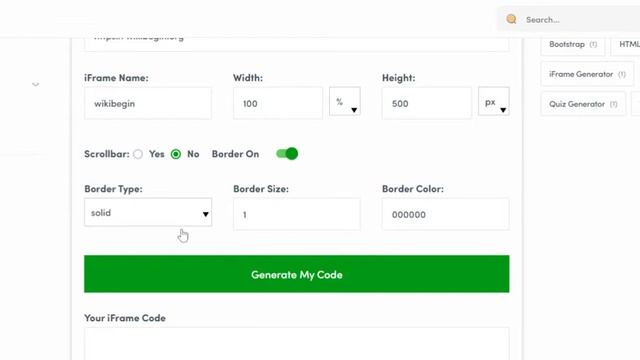The height and width of the screenshot is (360, 640).
Task: Open the iFrame Generator tag link
Action: coord(587,74)
